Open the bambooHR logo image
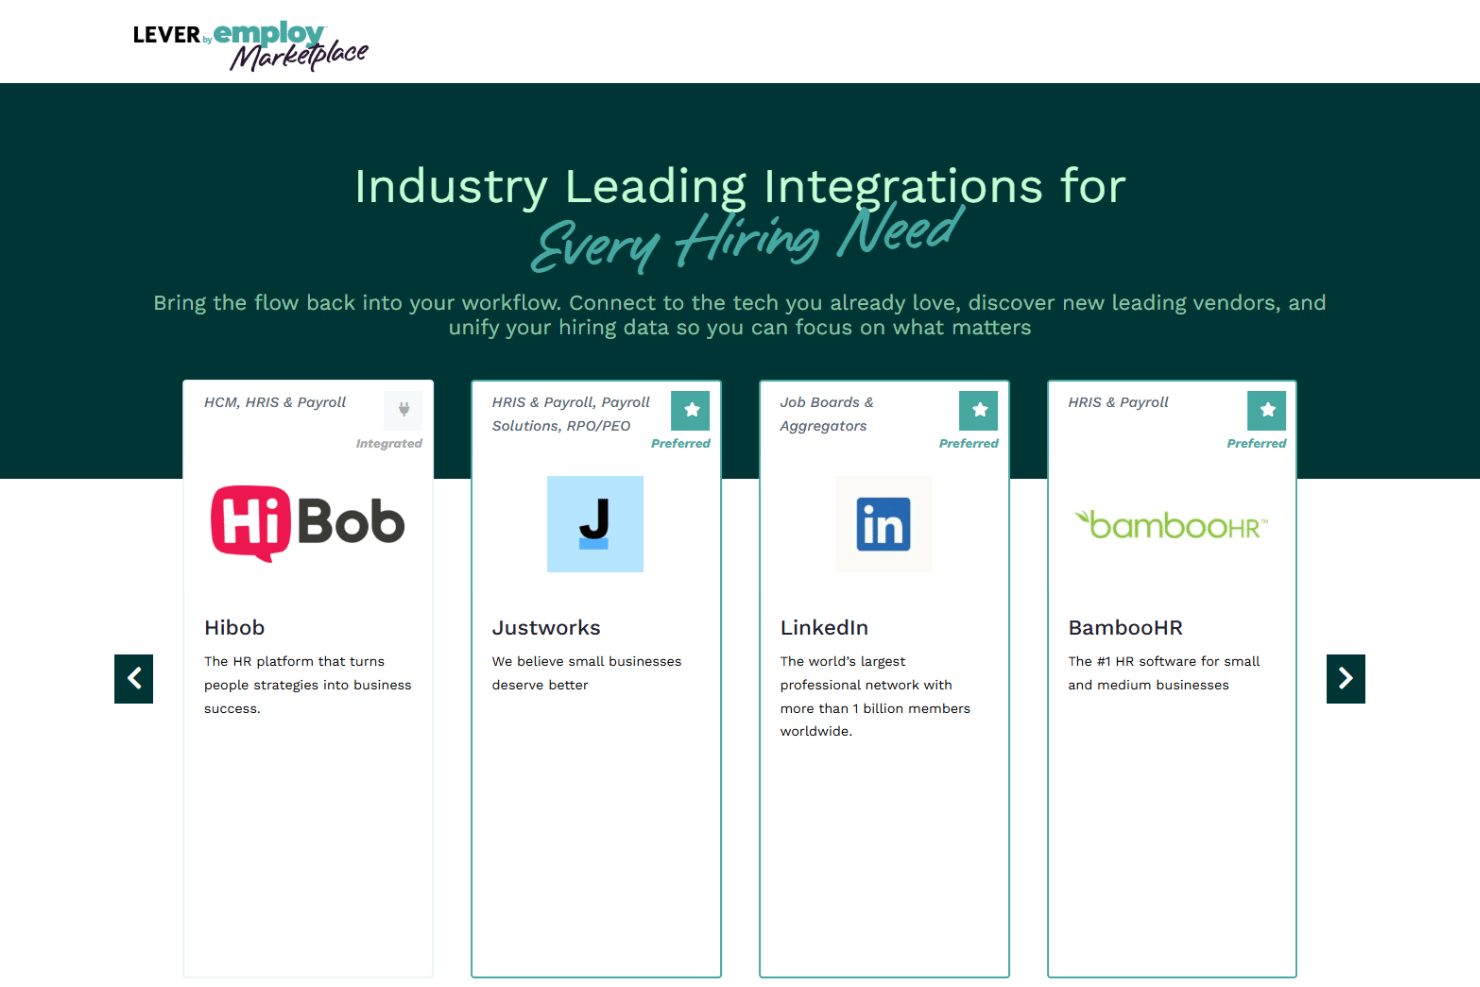This screenshot has height=987, width=1480. coord(1171,524)
